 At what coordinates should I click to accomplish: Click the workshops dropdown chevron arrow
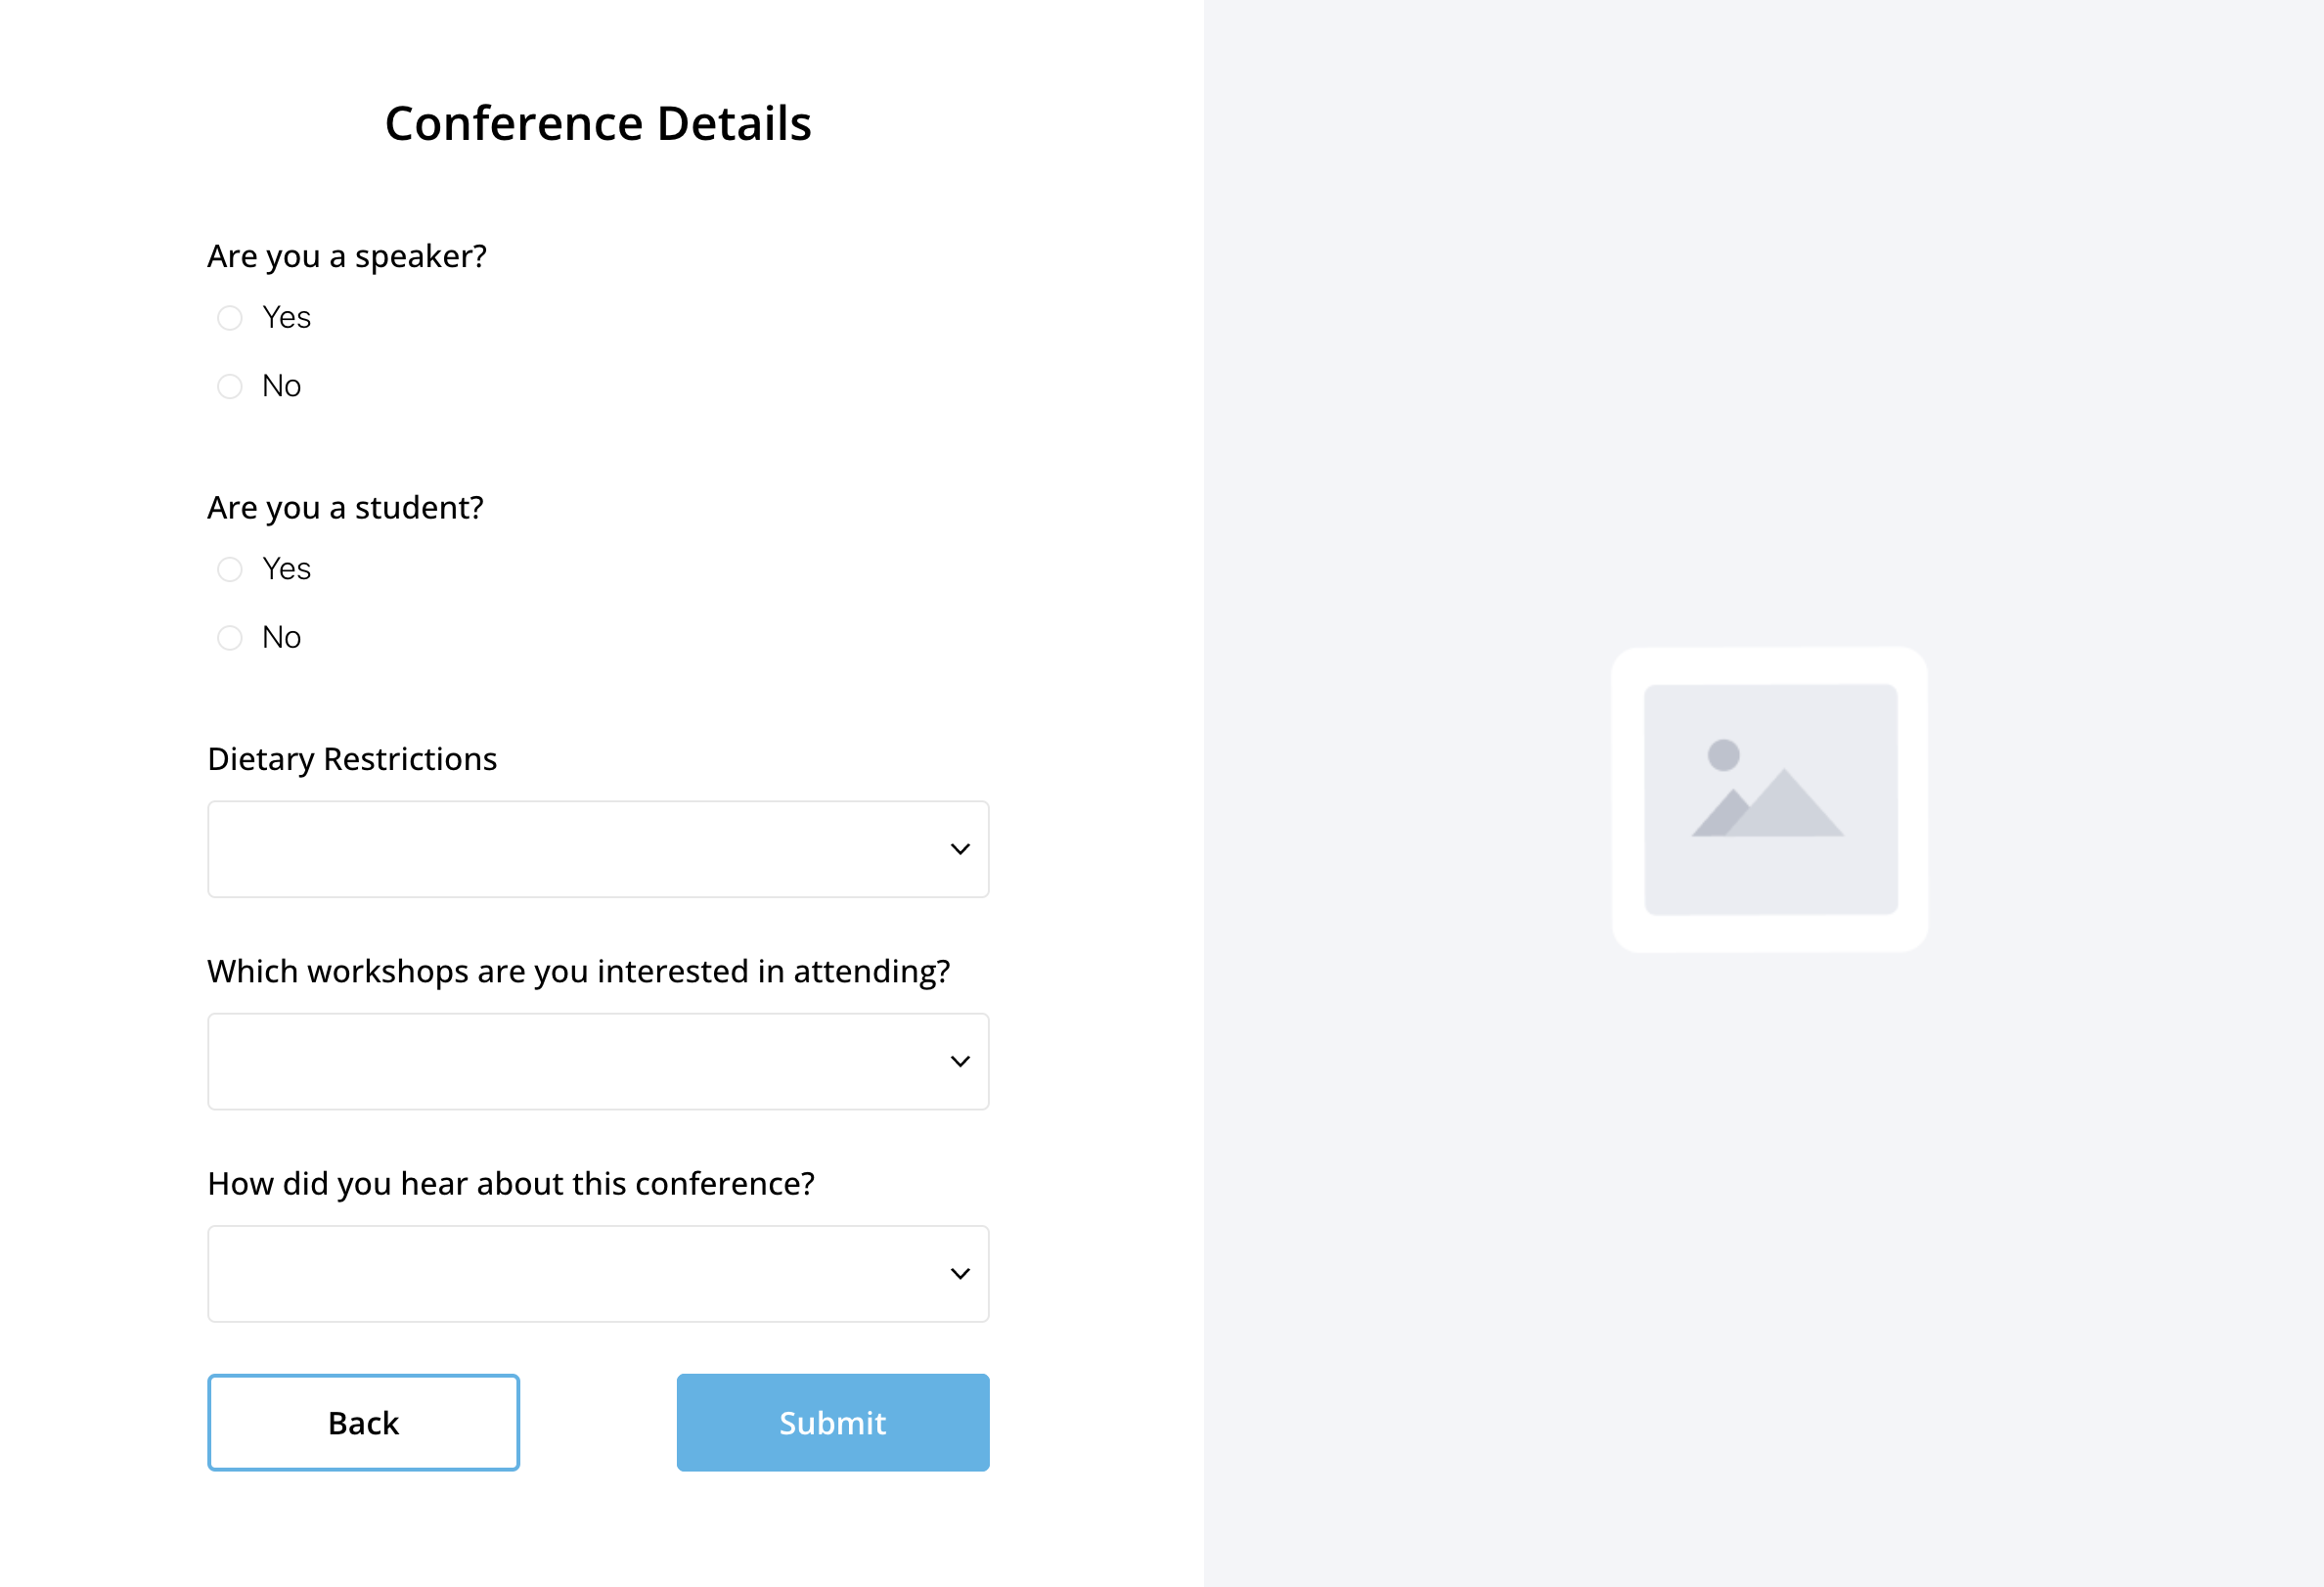point(959,1061)
